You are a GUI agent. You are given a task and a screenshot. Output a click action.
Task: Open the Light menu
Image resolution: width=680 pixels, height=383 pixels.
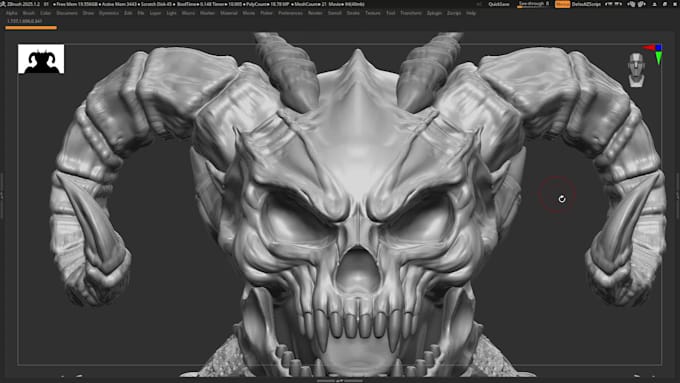(x=171, y=13)
